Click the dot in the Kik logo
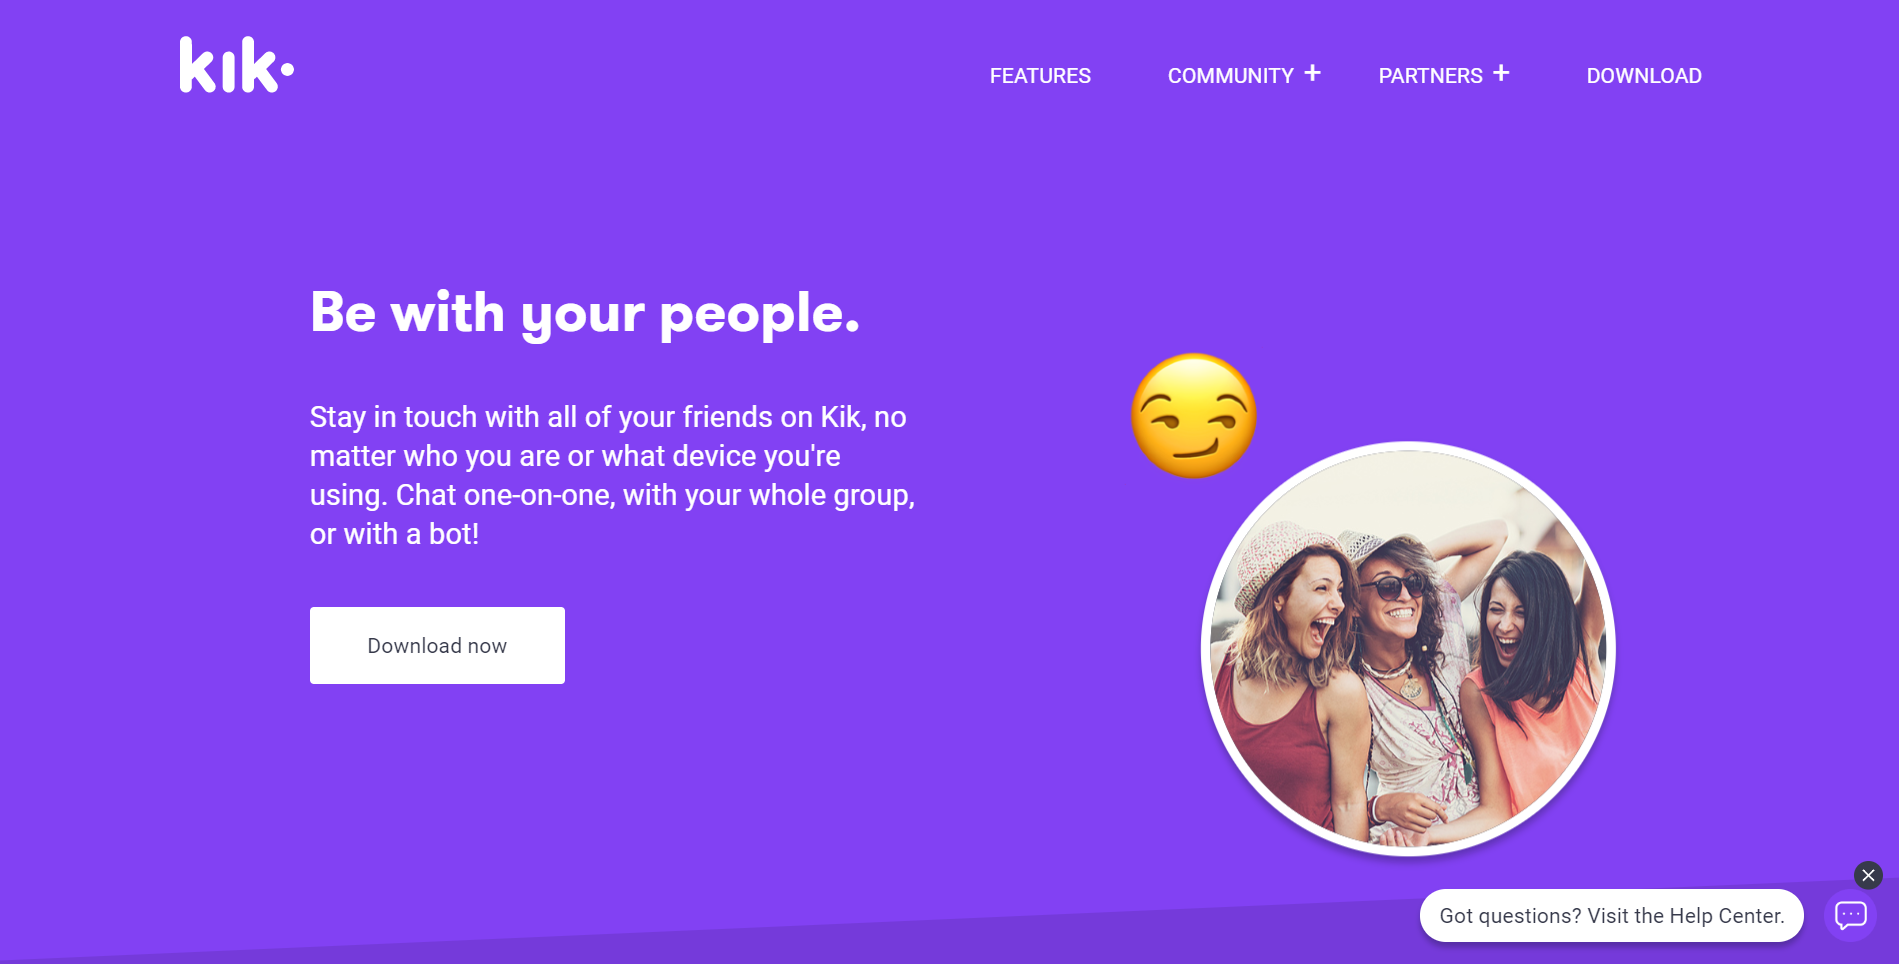The width and height of the screenshot is (1899, 964). pos(287,69)
